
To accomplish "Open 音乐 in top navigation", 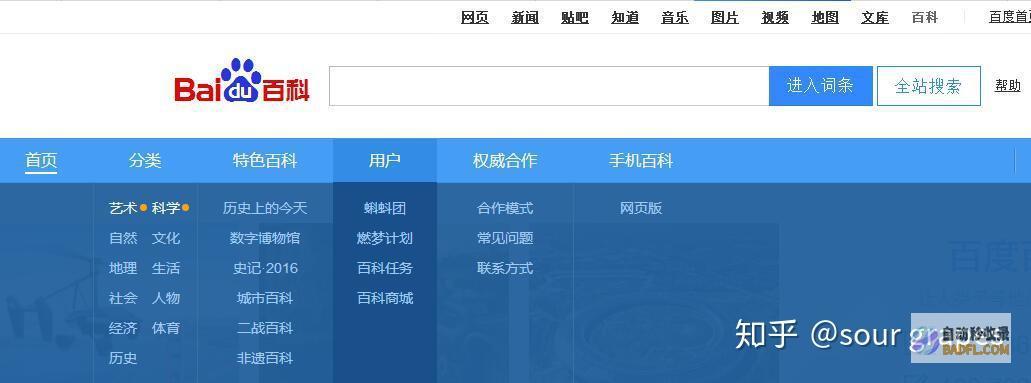I will (x=675, y=18).
